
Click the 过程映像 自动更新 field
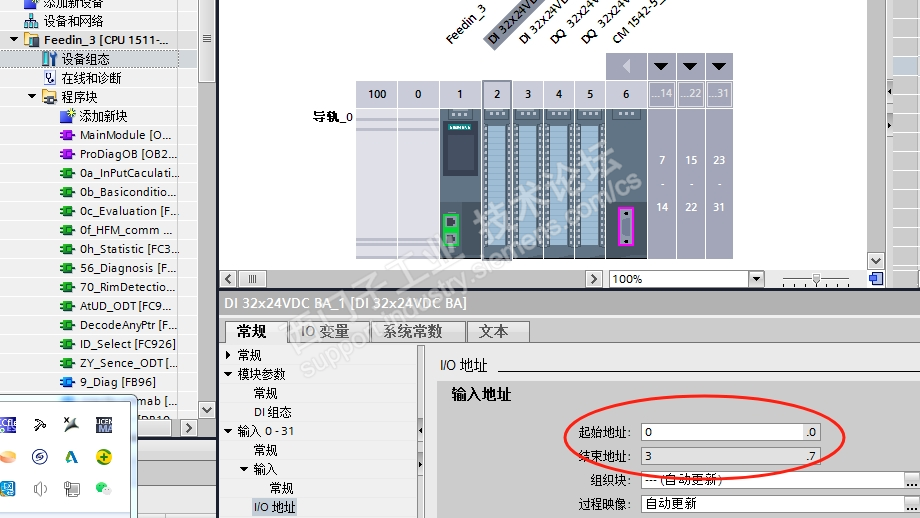pyautogui.click(x=772, y=504)
